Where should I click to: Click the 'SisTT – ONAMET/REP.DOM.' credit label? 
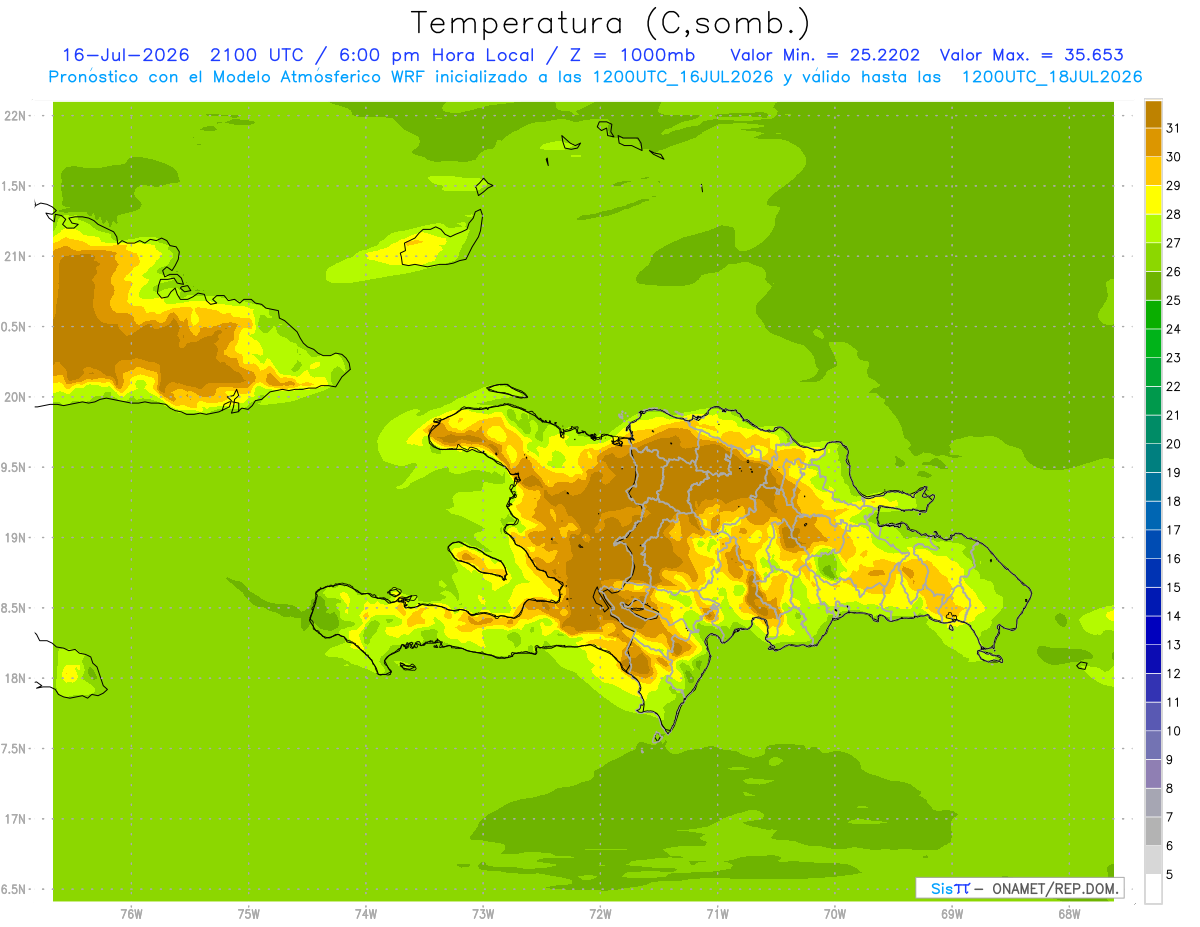point(1019,888)
